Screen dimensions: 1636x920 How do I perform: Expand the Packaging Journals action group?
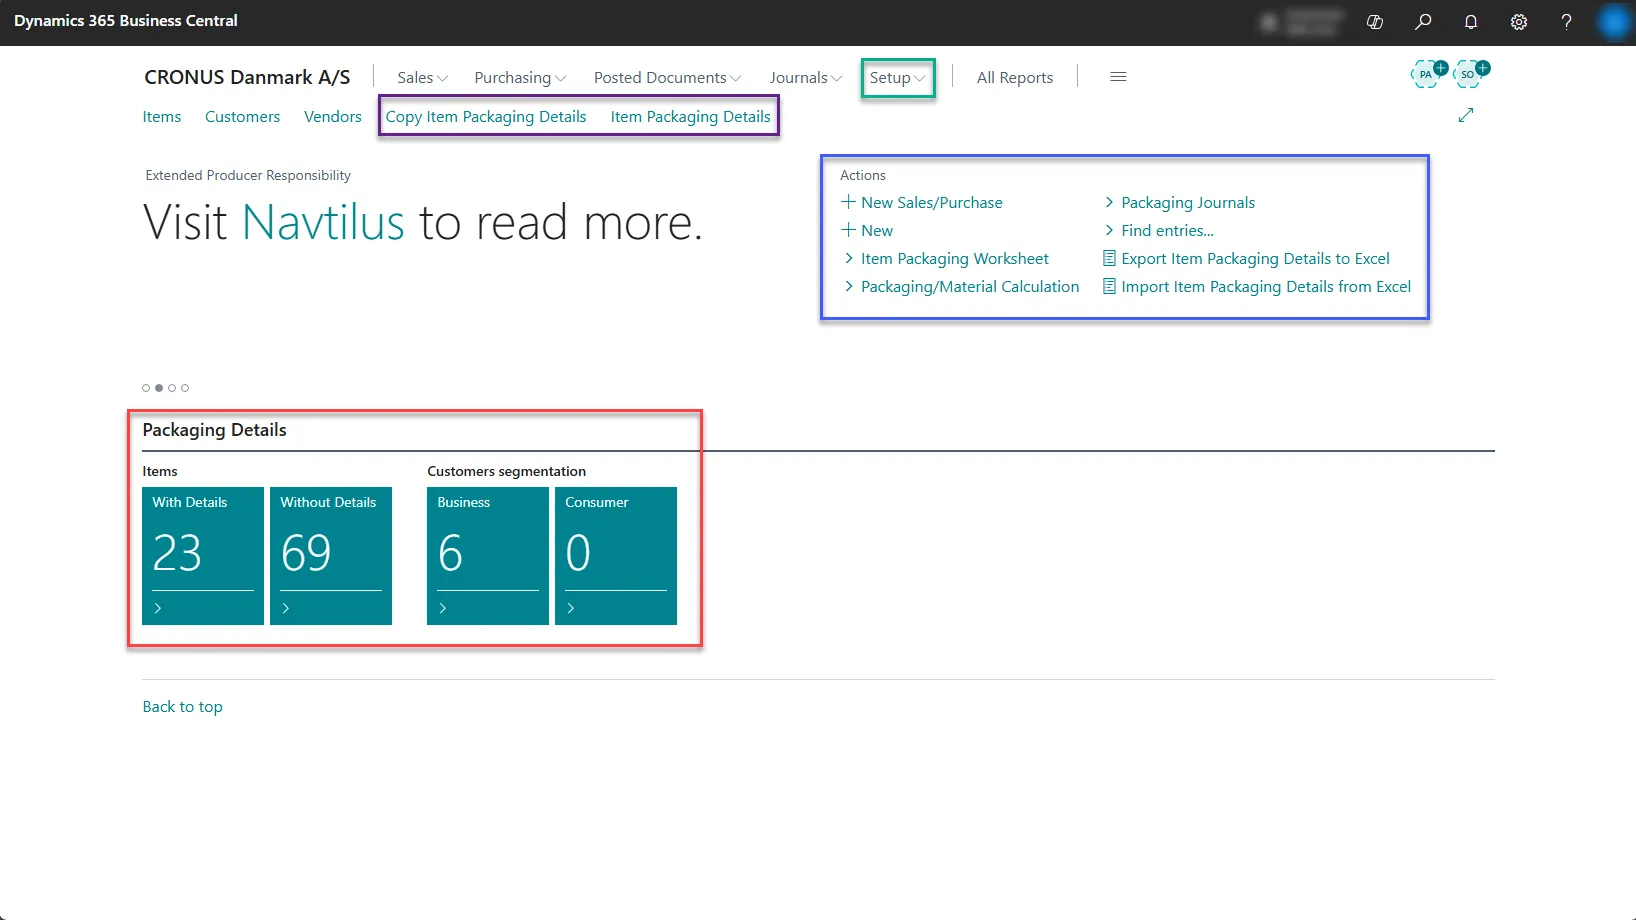point(1178,202)
